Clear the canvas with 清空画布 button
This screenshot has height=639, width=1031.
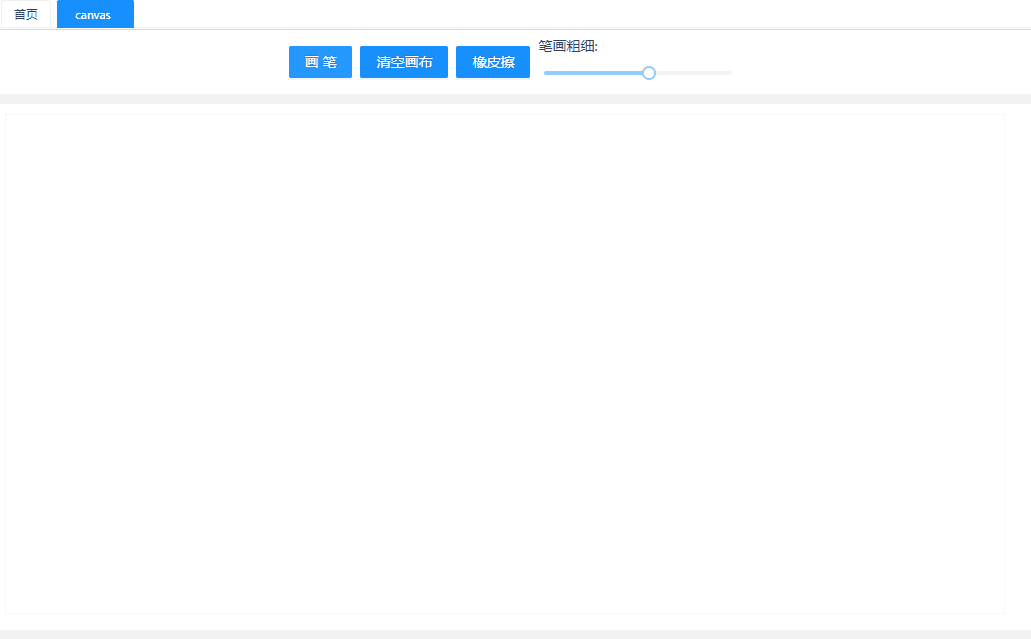404,62
